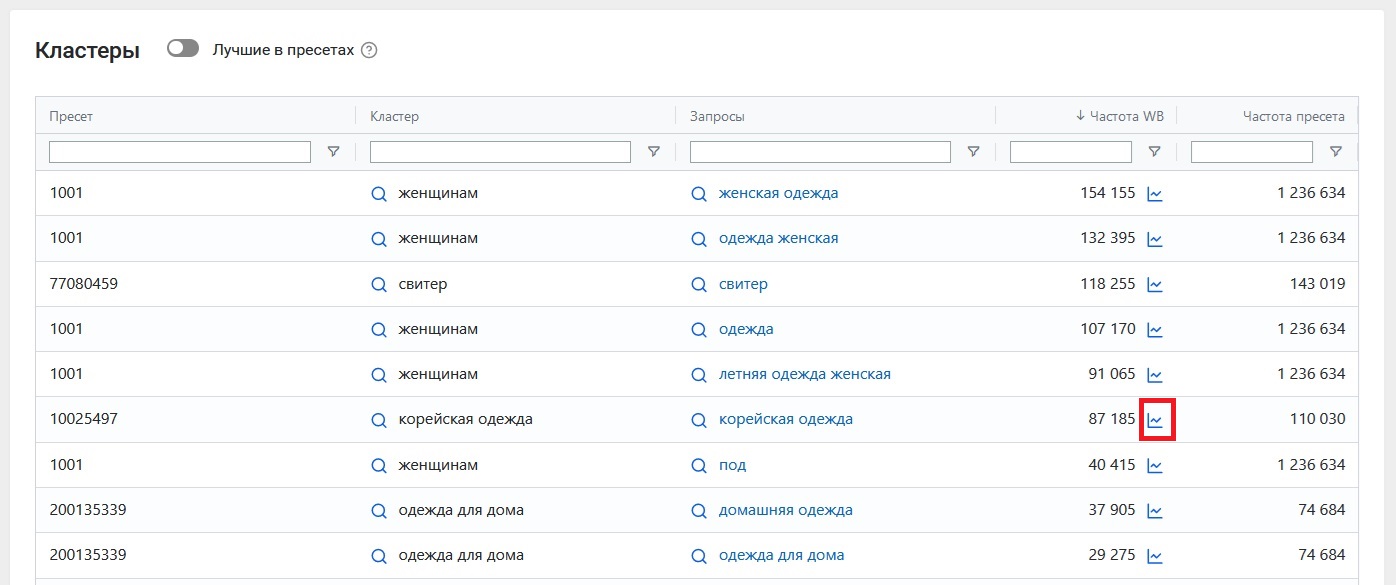
Task: Select preset cell 77080459
Action: pos(83,284)
